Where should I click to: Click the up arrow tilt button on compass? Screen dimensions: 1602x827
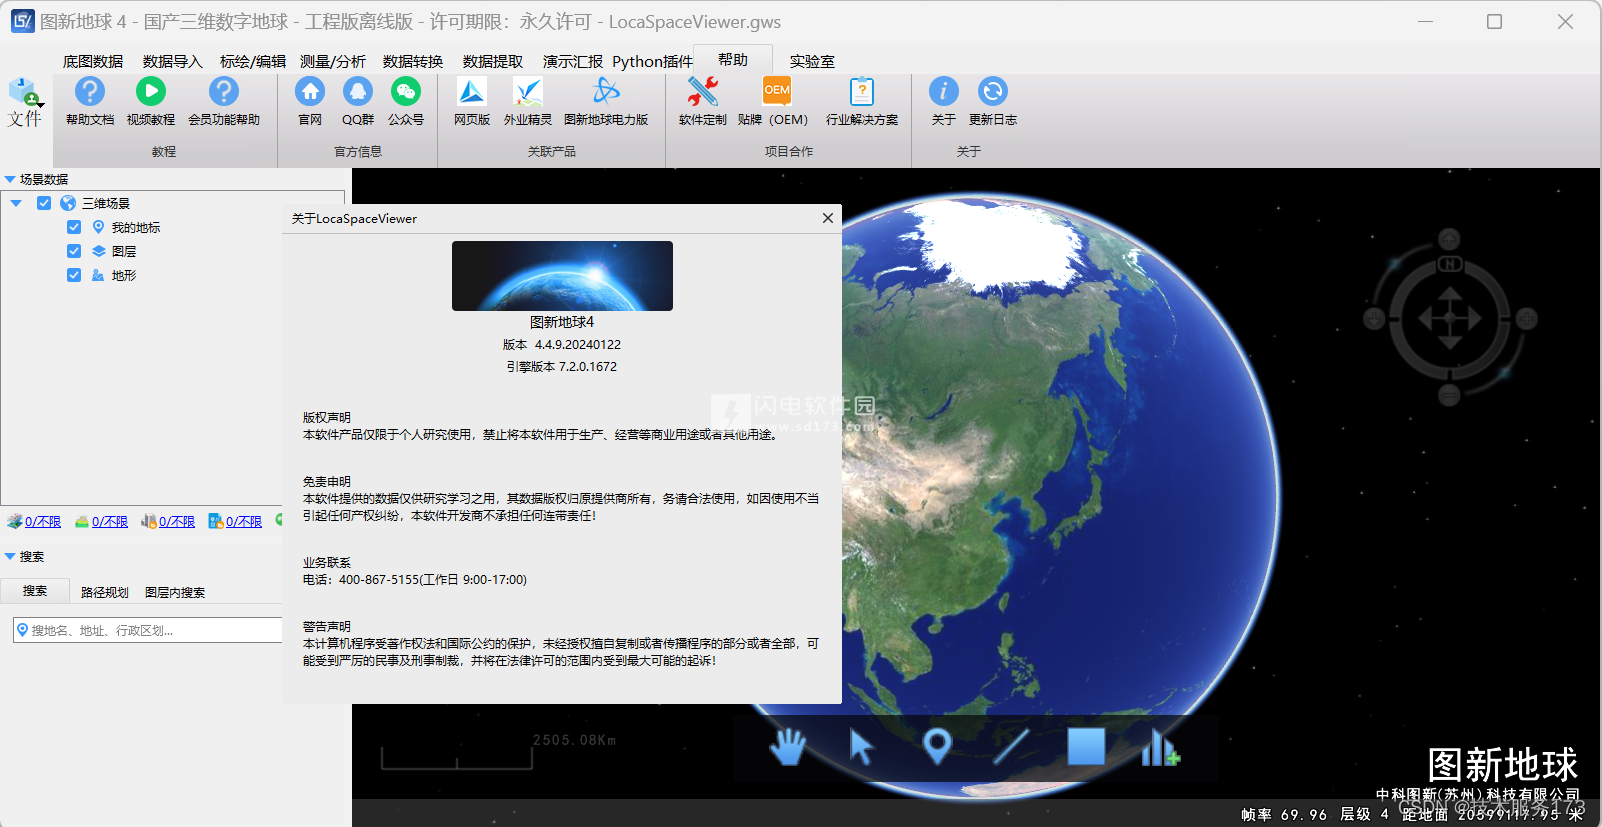[1449, 239]
